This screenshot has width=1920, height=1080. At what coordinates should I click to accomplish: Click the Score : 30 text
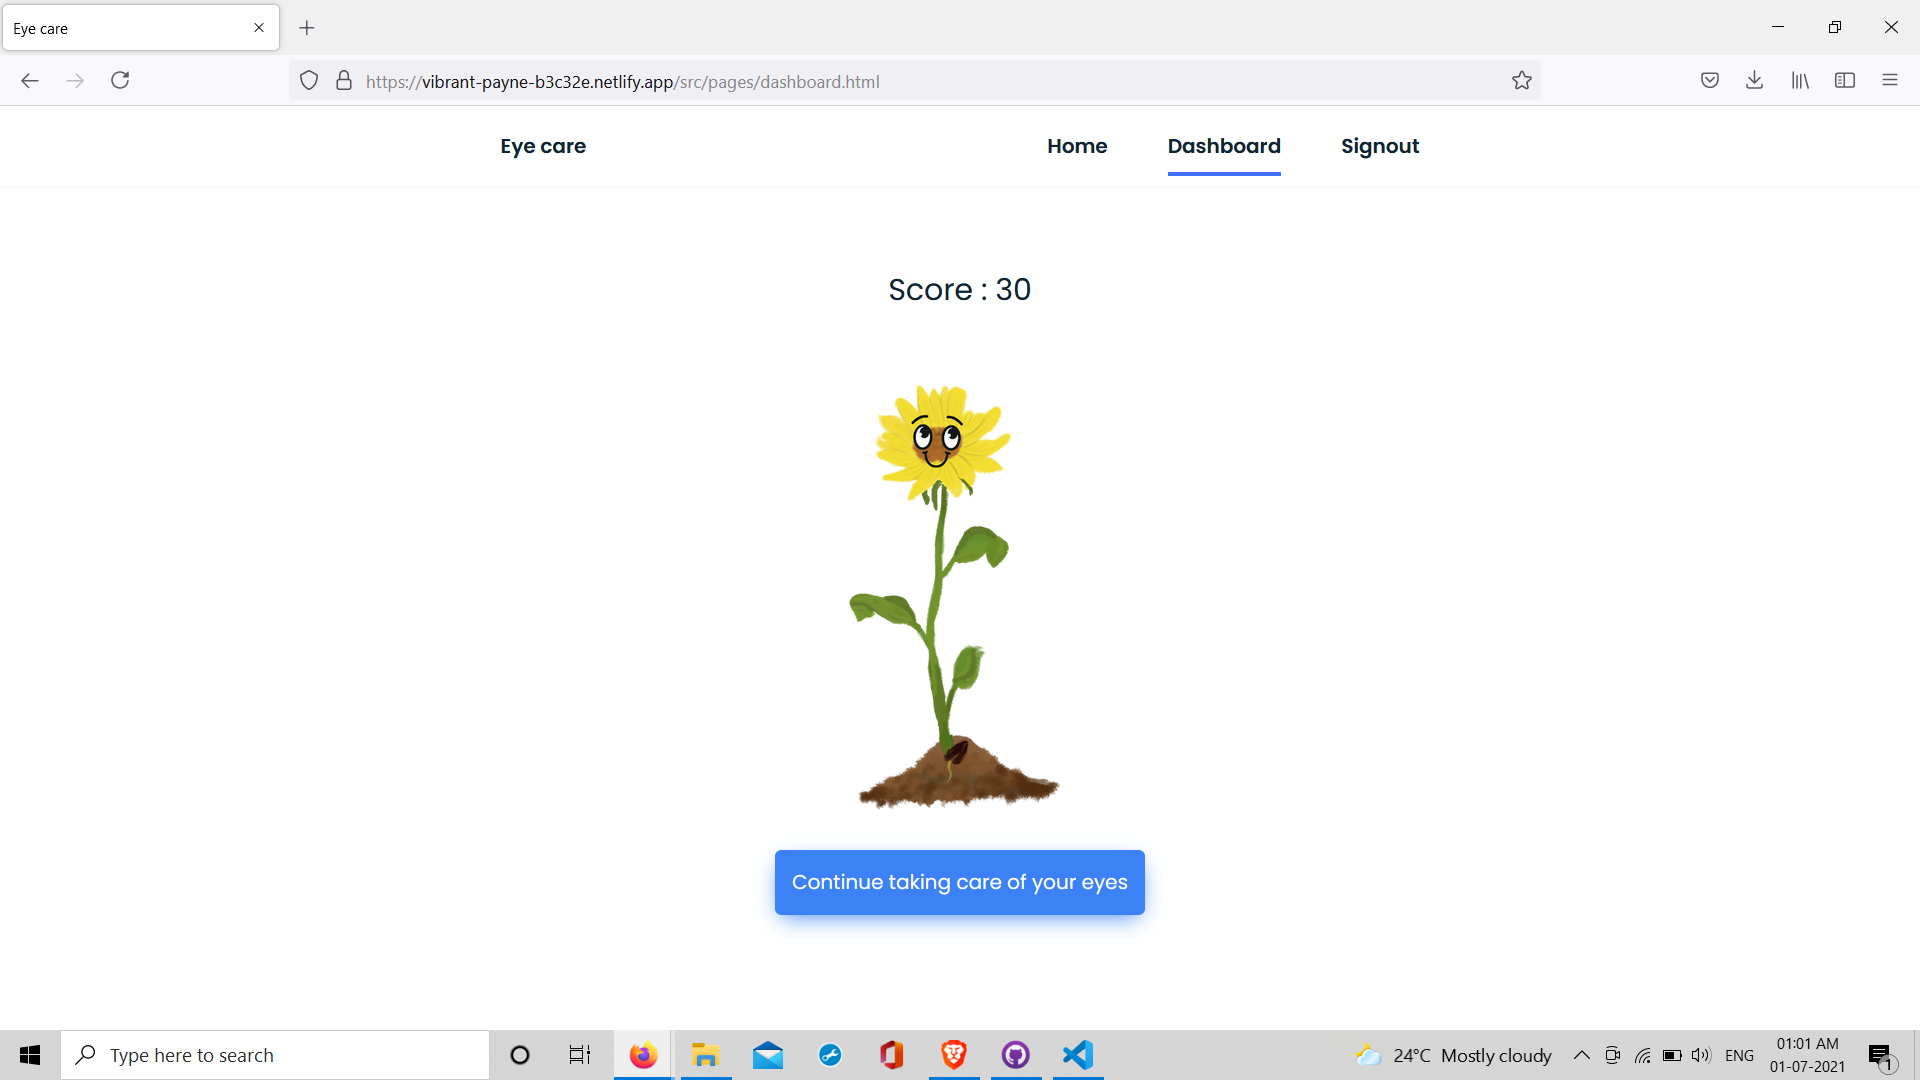point(960,289)
